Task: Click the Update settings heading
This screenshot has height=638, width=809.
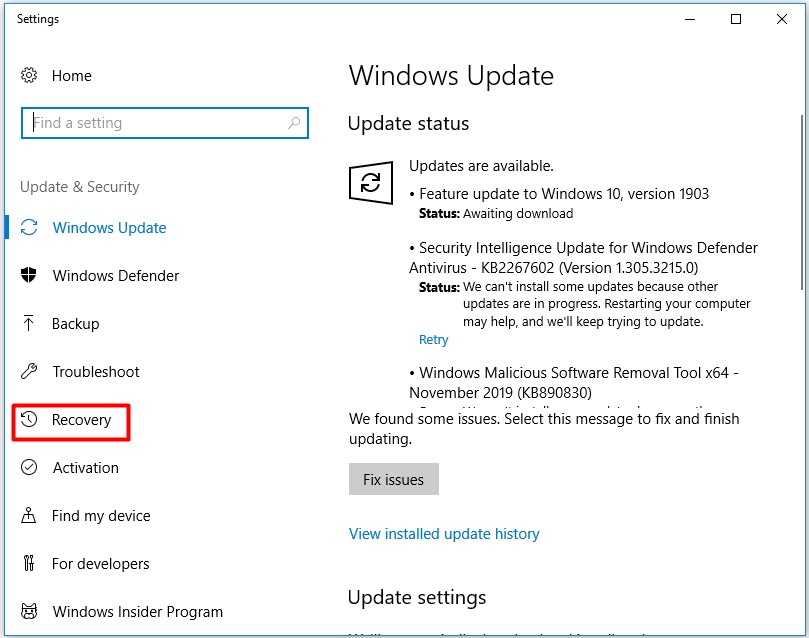Action: click(x=417, y=597)
